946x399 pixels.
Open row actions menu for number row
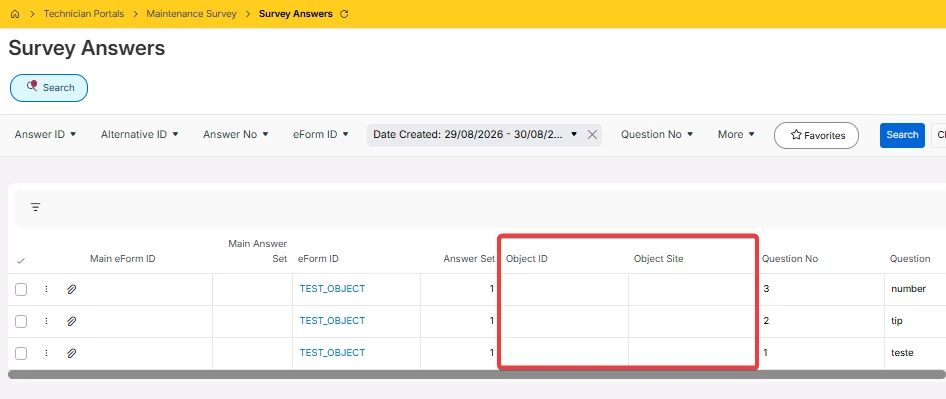click(x=46, y=289)
